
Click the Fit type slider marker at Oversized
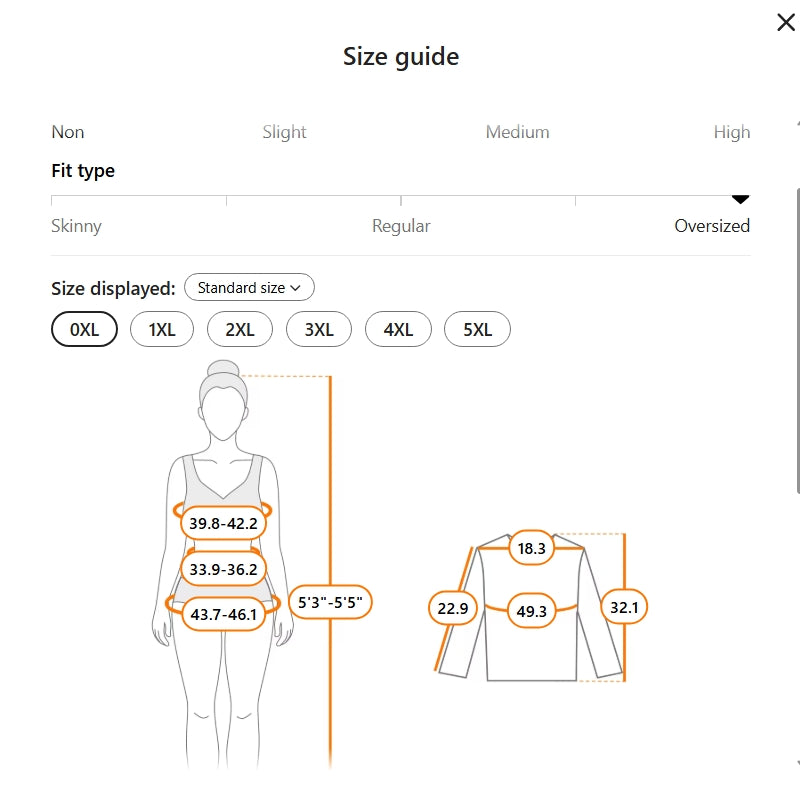tap(740, 199)
